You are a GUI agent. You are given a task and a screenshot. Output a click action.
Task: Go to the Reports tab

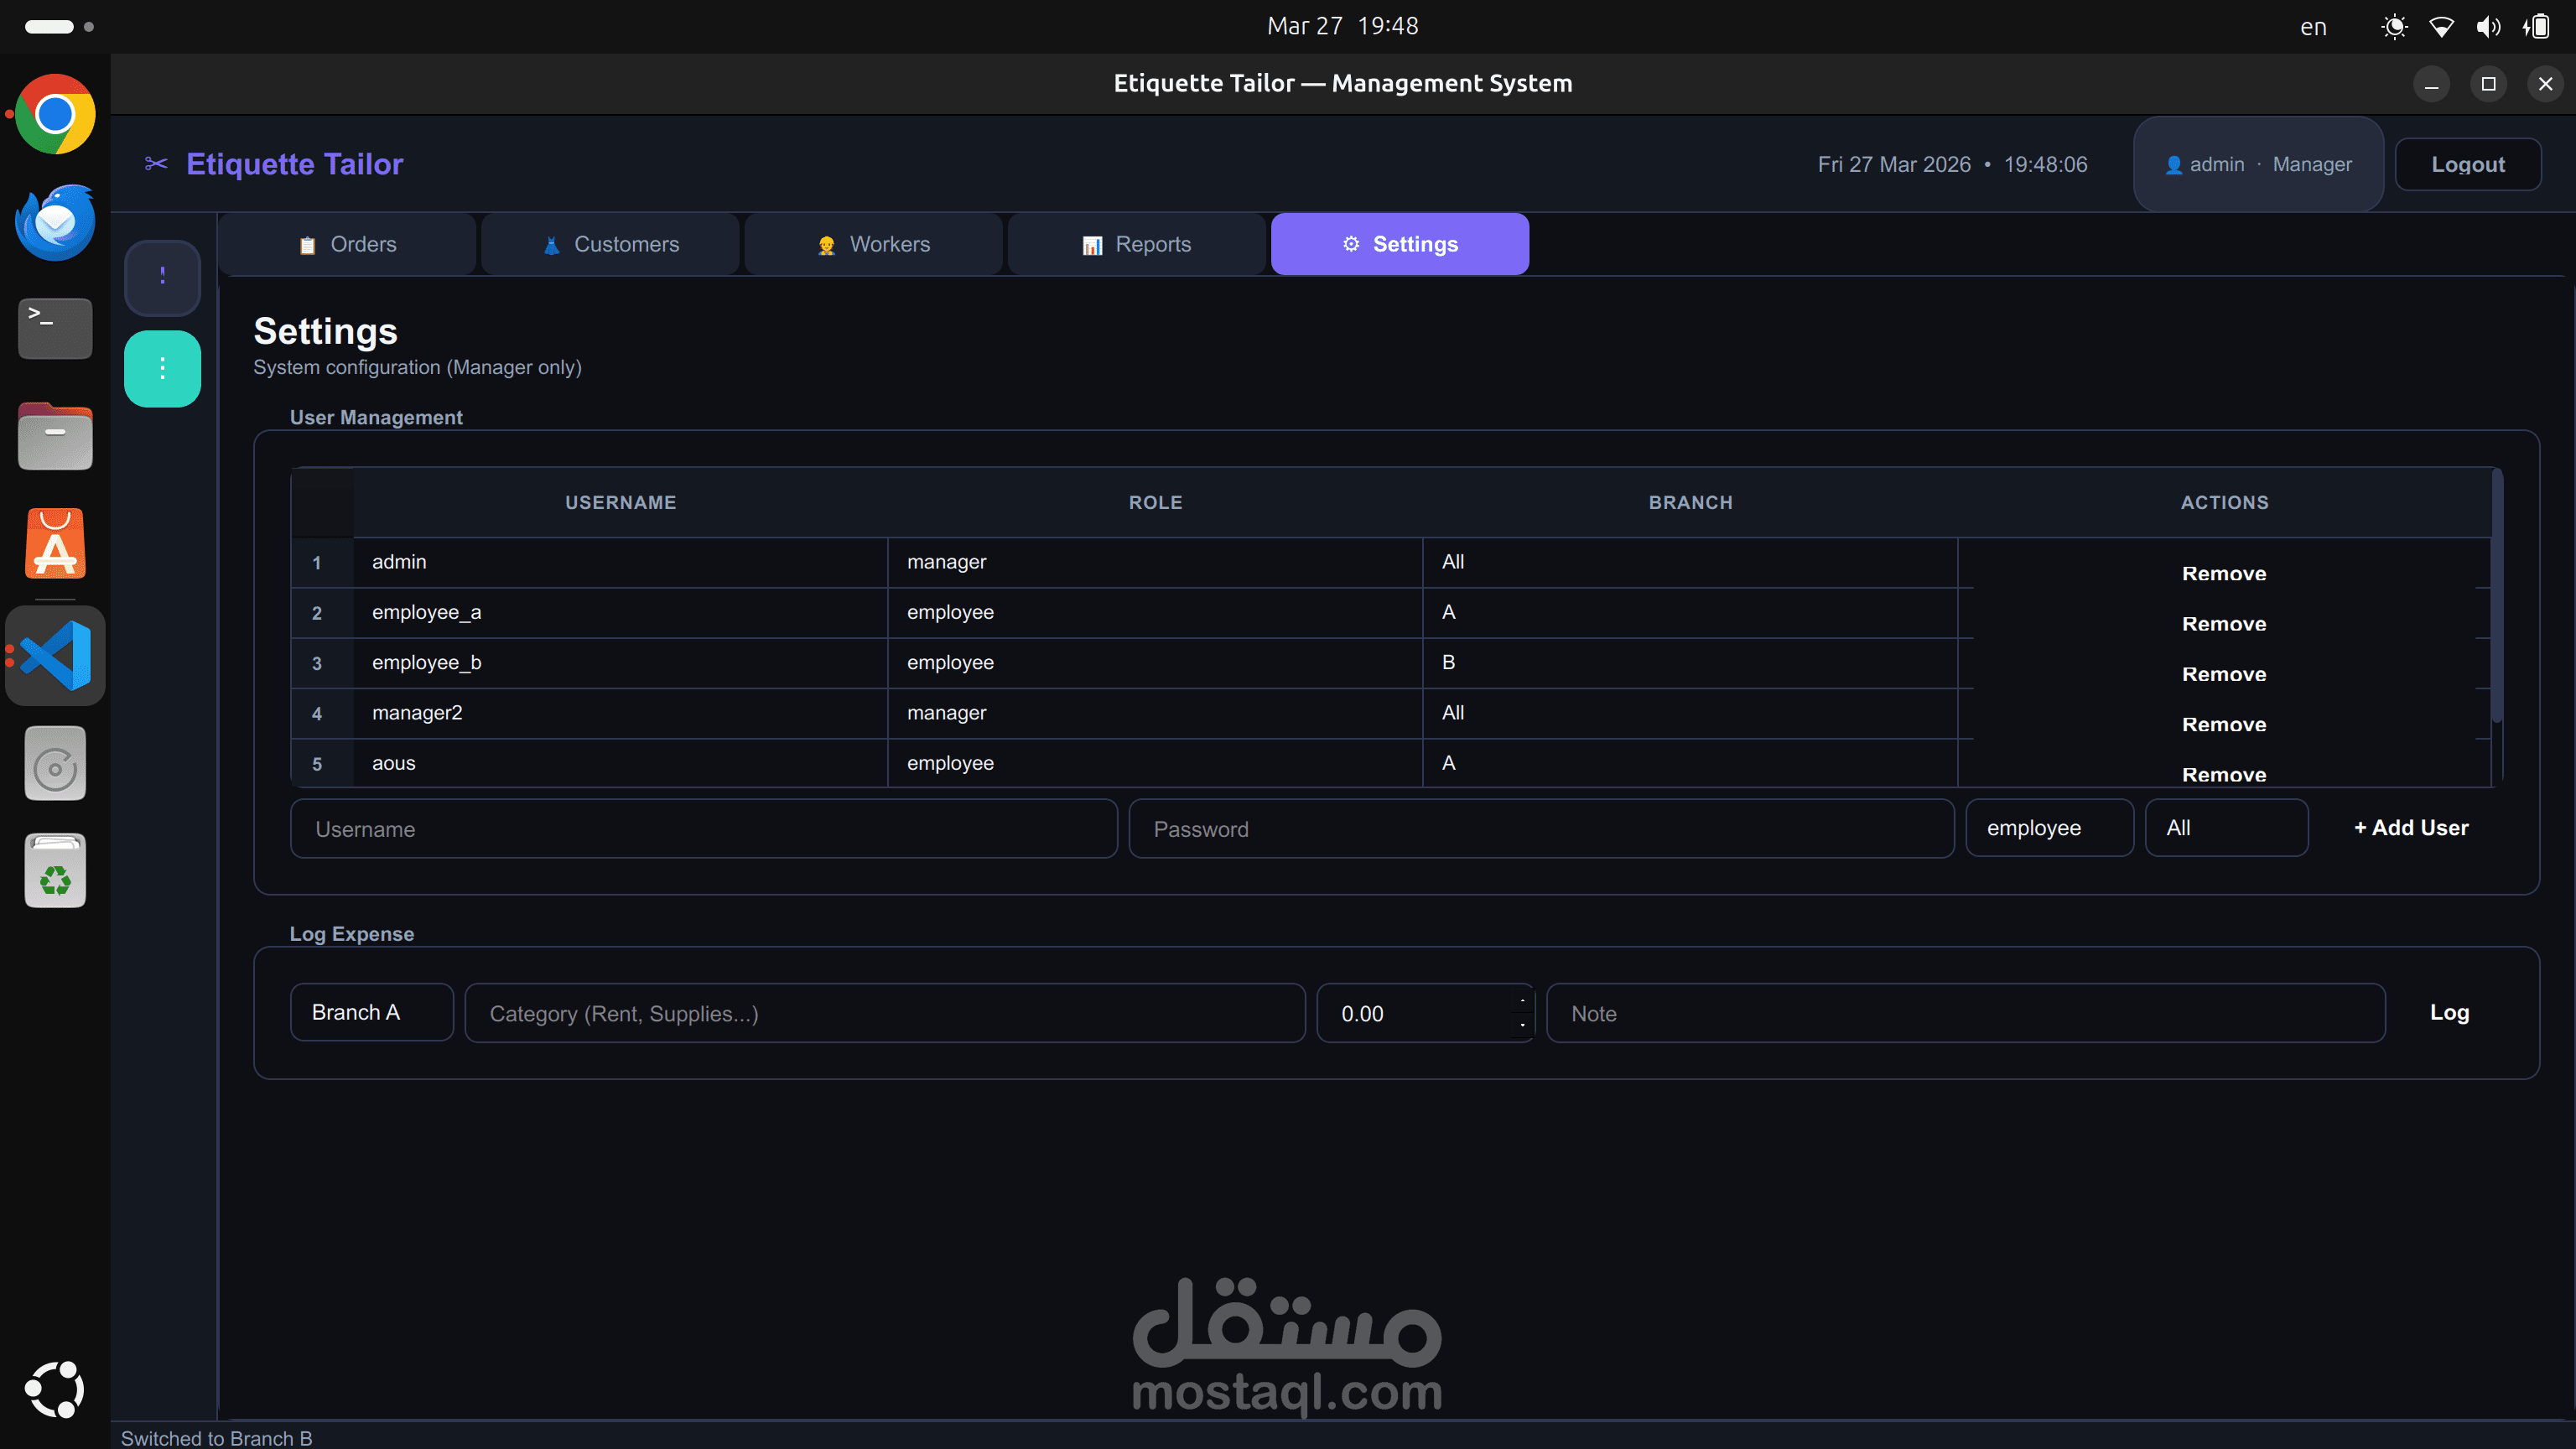pos(1136,244)
